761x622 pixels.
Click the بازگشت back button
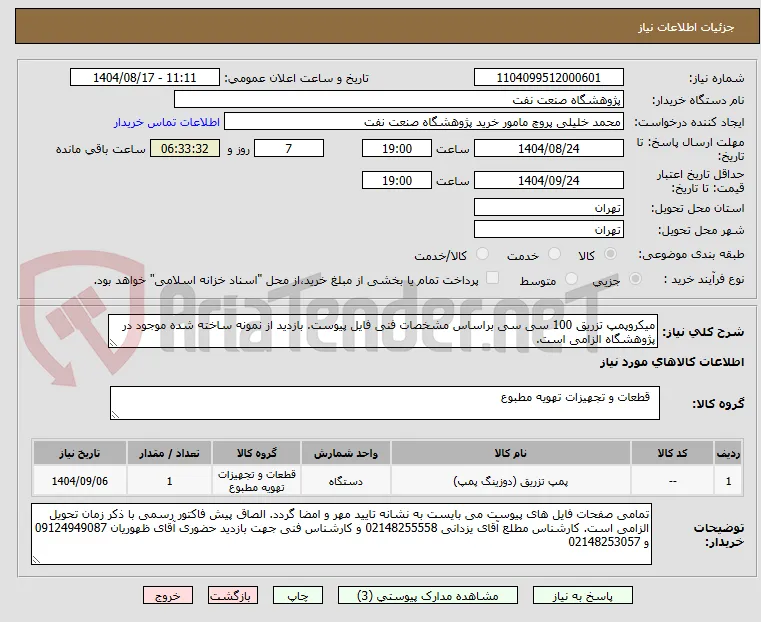click(233, 596)
